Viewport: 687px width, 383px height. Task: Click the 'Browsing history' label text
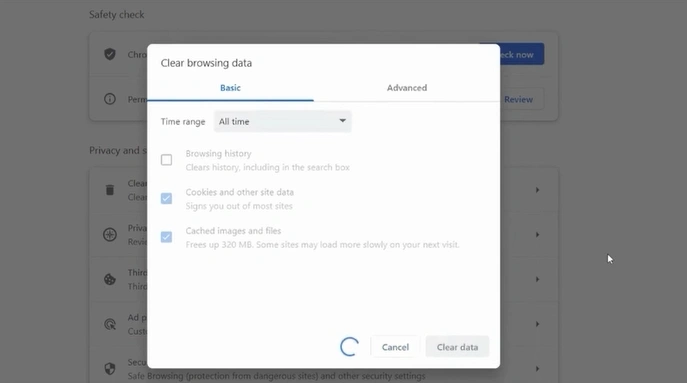click(x=218, y=153)
